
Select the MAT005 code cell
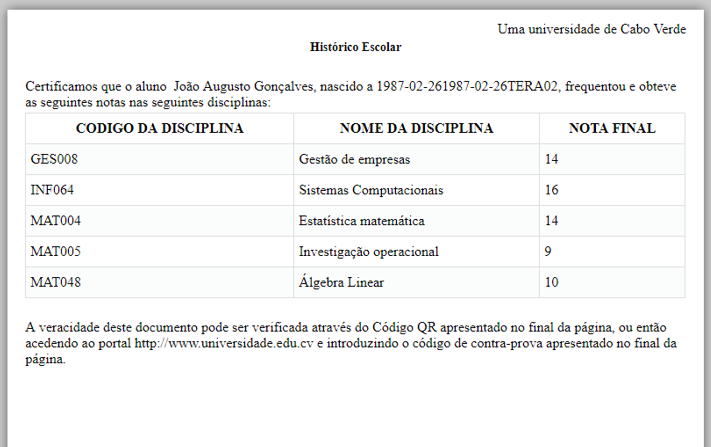coord(160,252)
